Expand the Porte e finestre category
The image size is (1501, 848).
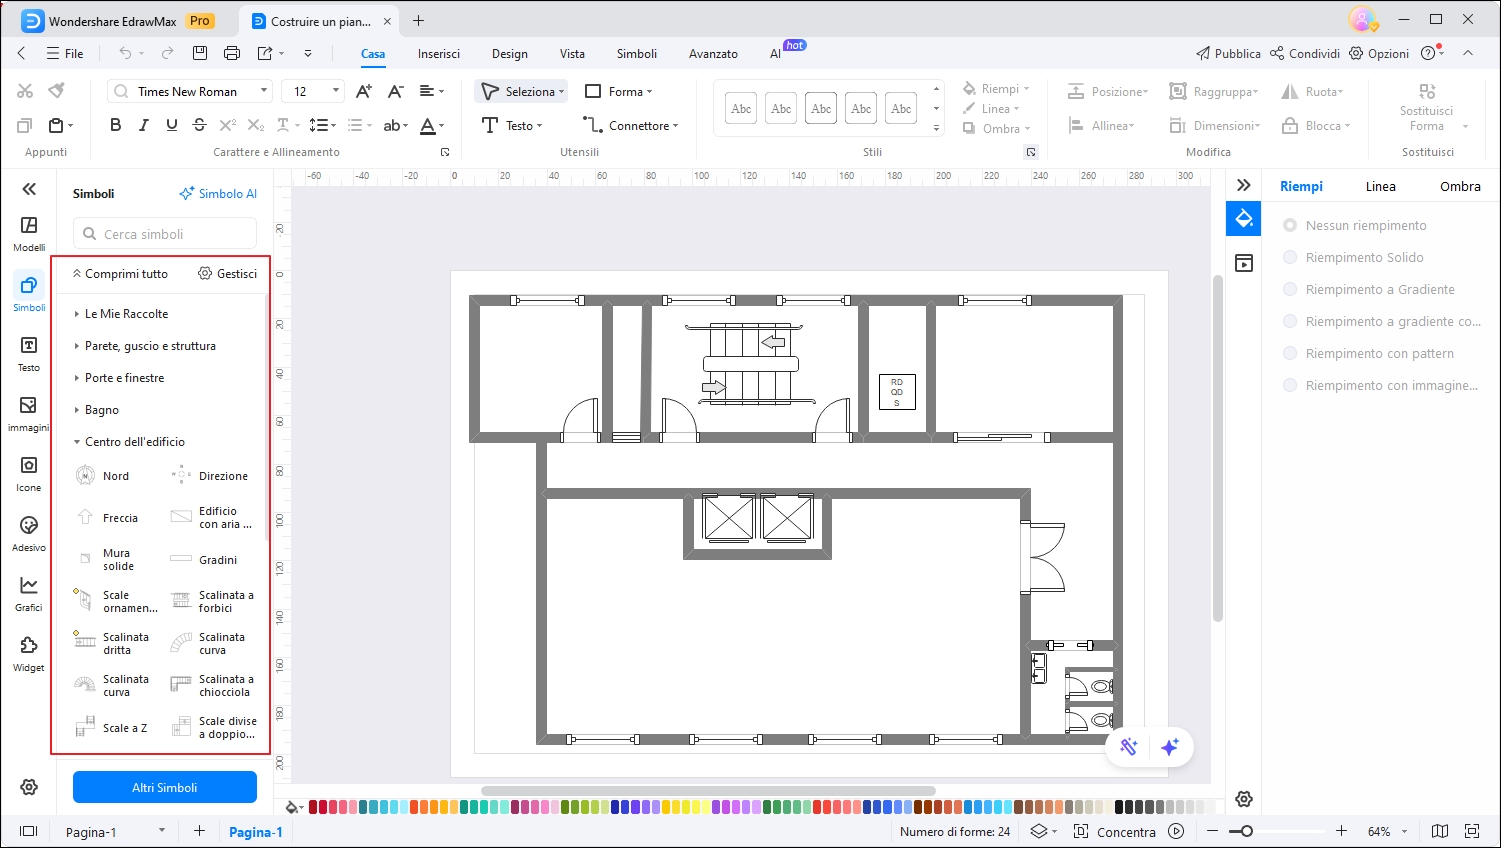(124, 378)
